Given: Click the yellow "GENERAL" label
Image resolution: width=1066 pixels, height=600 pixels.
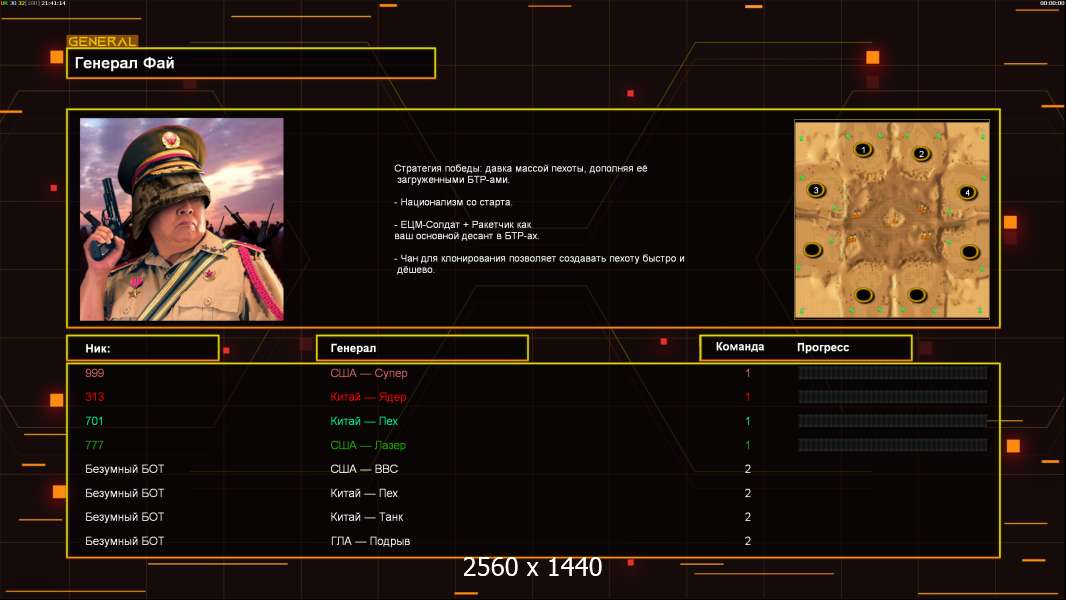Looking at the screenshot, I should [102, 41].
